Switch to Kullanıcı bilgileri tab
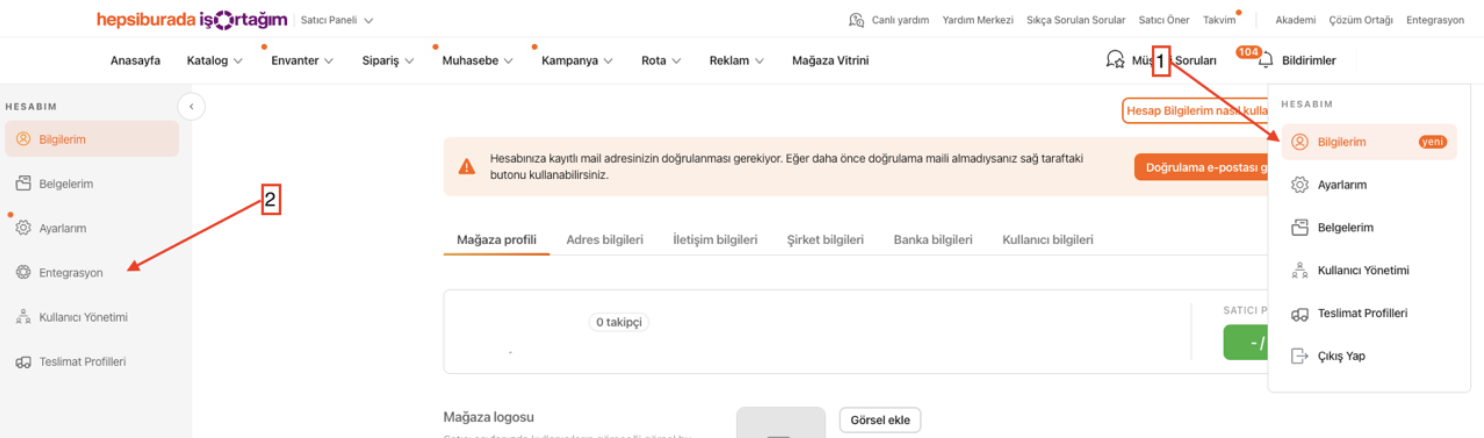The height and width of the screenshot is (438, 1484). coord(1048,240)
